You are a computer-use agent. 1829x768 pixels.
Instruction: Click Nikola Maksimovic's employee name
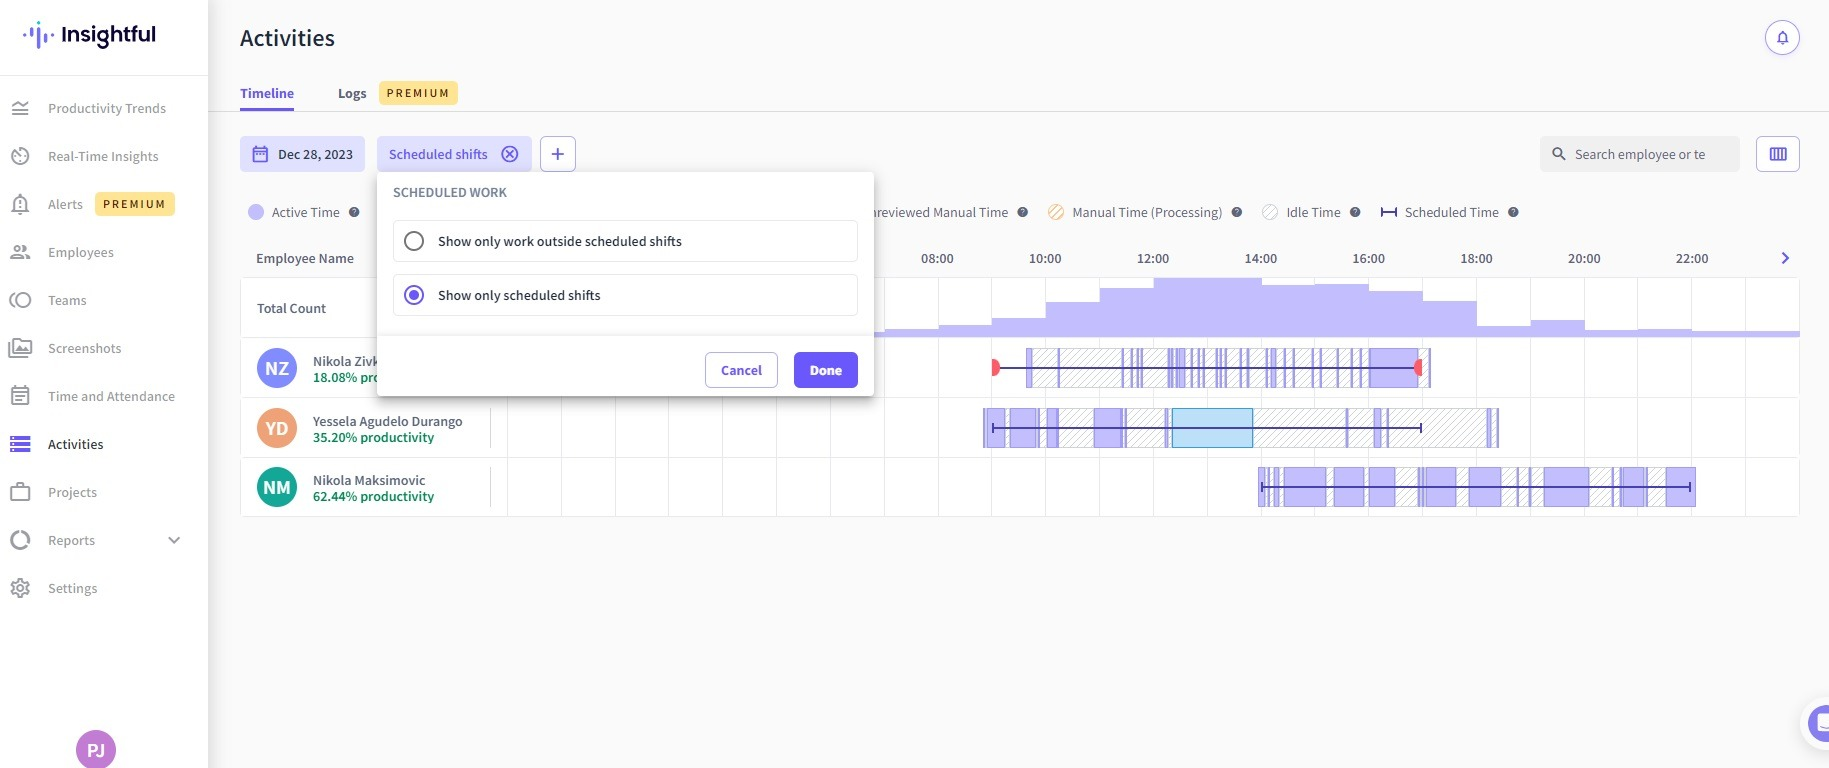[x=369, y=480]
